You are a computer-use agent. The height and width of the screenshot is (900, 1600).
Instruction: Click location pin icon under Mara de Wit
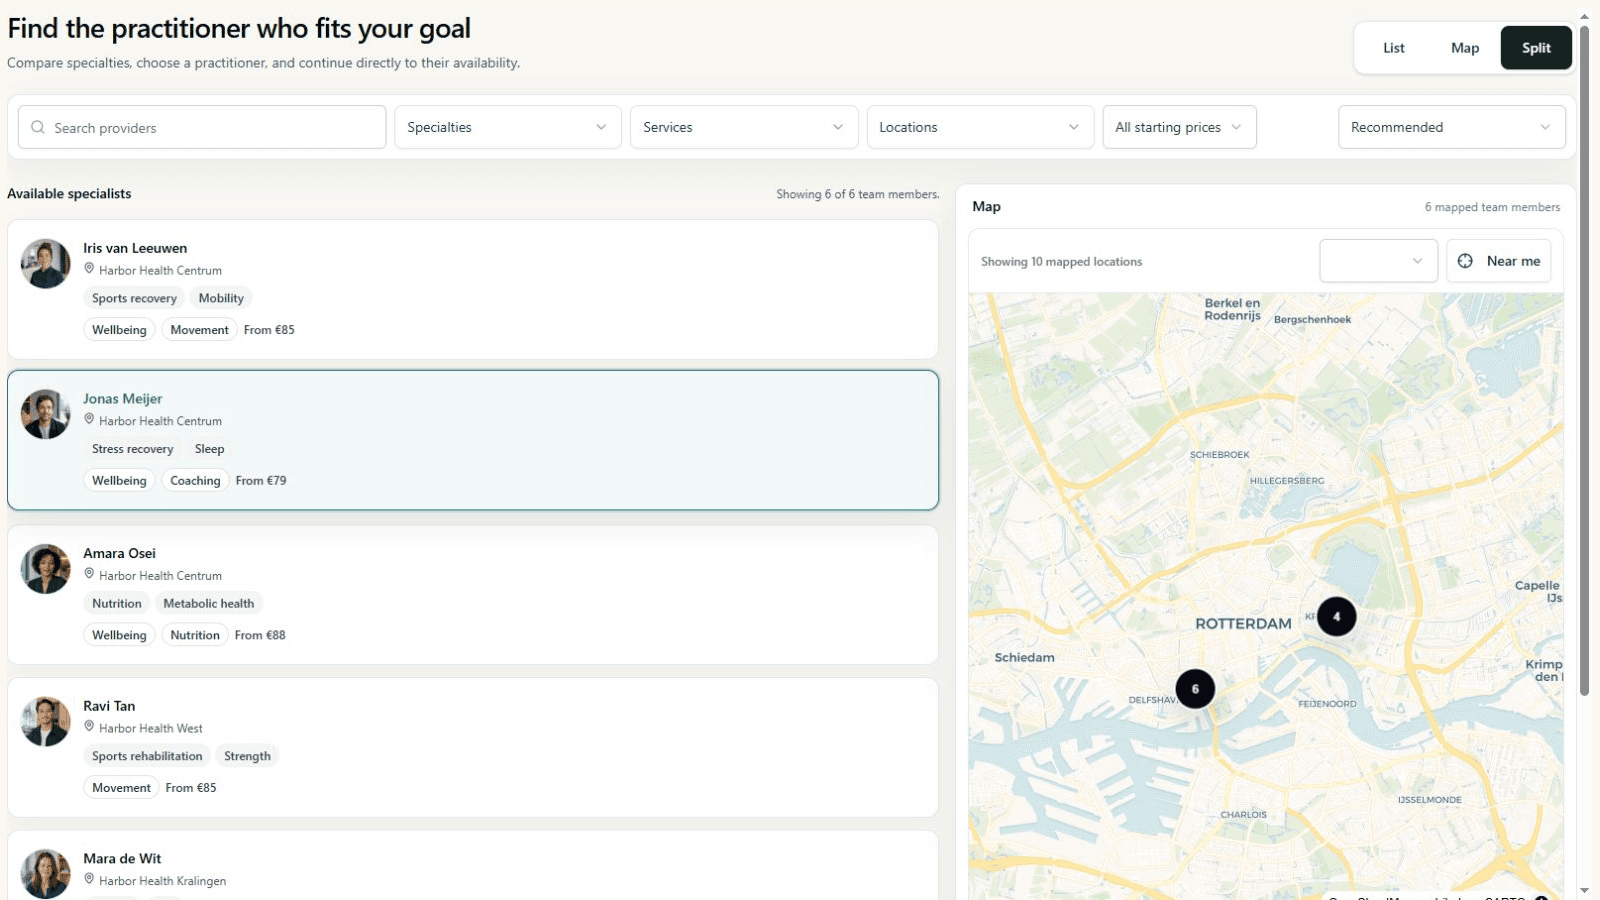[x=89, y=880]
